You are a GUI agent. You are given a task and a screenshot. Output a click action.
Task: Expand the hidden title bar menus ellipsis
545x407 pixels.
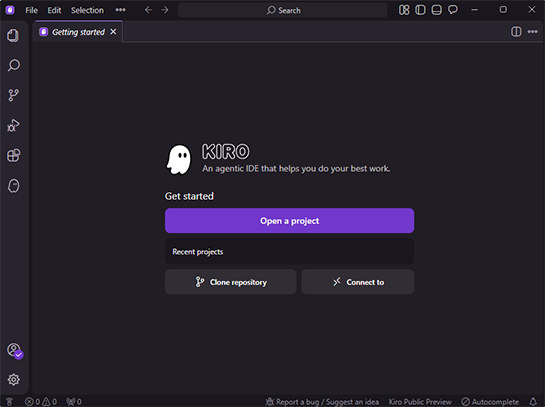[121, 10]
